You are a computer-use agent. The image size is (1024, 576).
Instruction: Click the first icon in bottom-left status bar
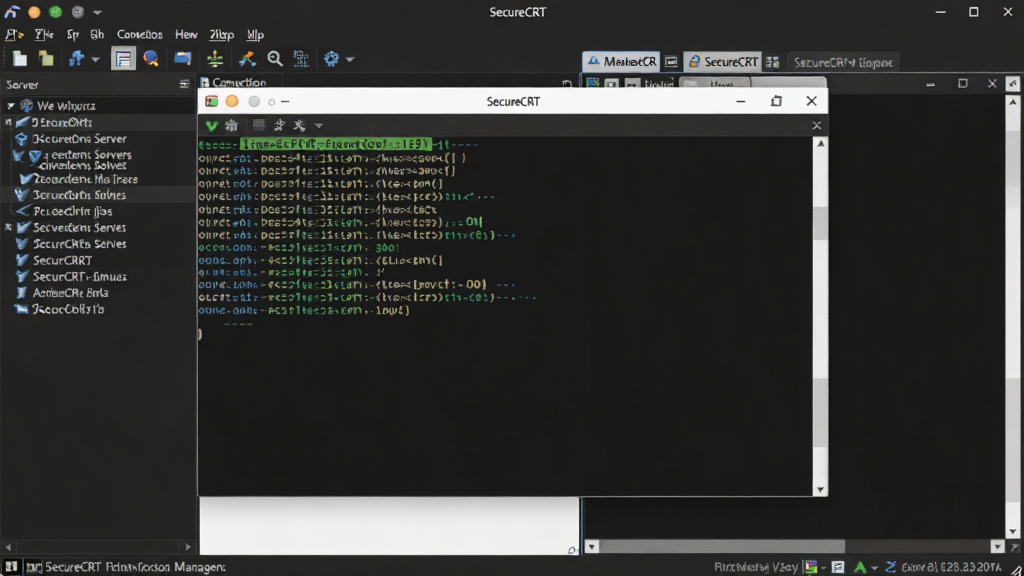[11, 567]
